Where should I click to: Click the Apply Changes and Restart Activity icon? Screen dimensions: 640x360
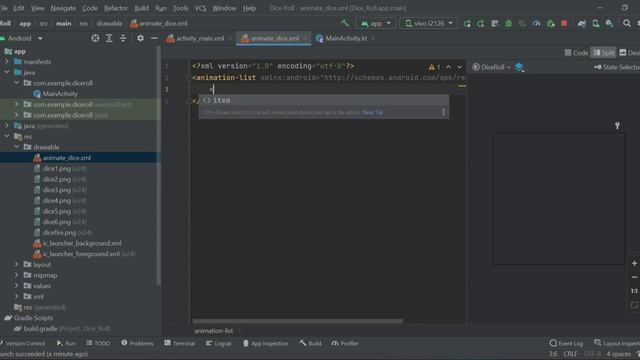coord(467,24)
